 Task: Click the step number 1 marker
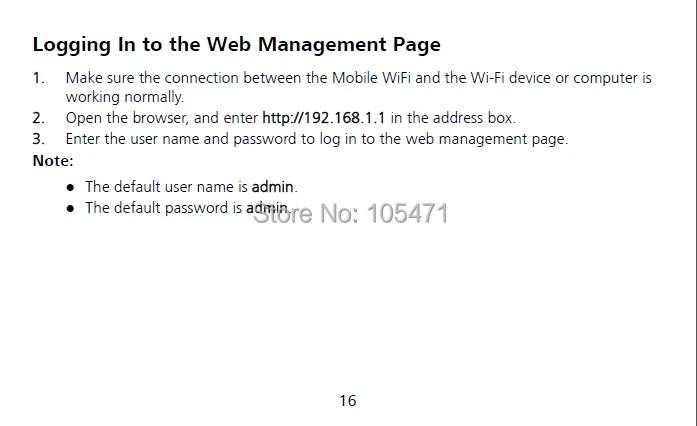39,78
